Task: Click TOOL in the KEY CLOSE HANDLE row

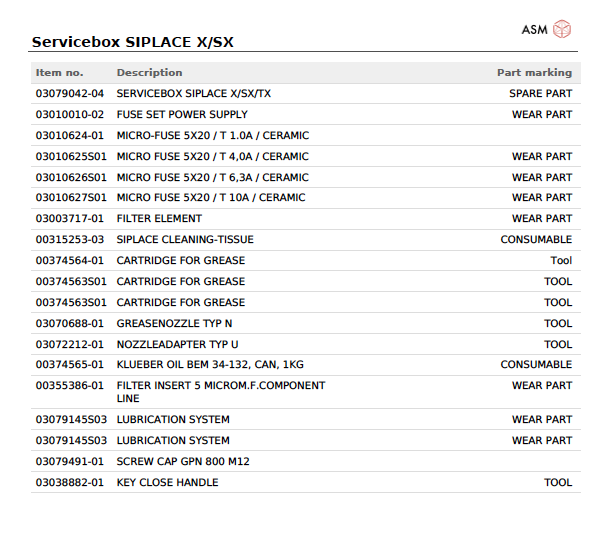Action: (558, 483)
